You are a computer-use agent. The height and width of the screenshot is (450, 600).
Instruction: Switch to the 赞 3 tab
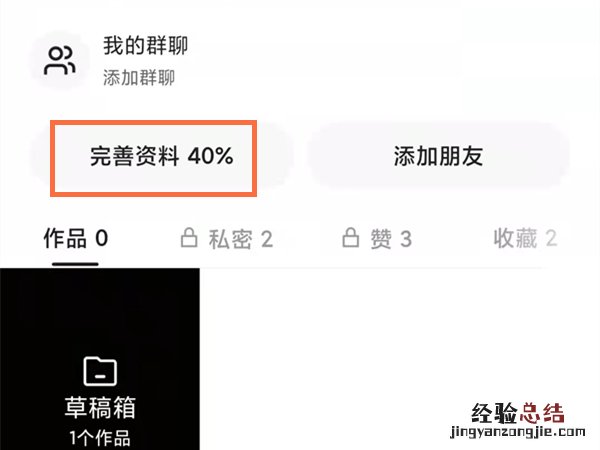click(x=377, y=238)
